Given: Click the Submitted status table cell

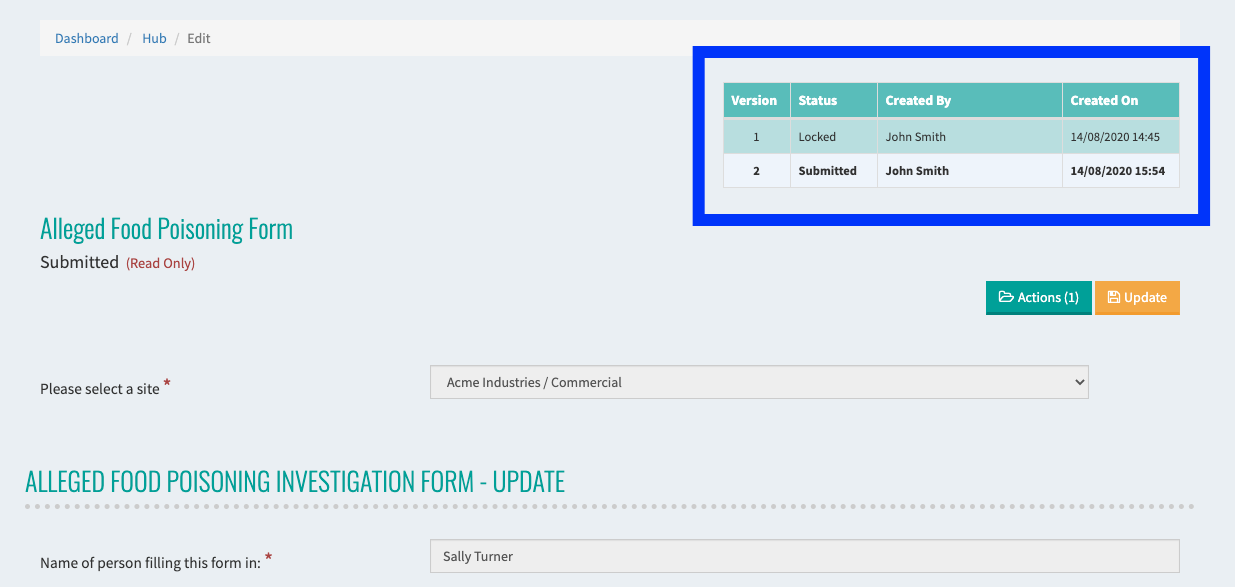Looking at the screenshot, I should tap(834, 171).
